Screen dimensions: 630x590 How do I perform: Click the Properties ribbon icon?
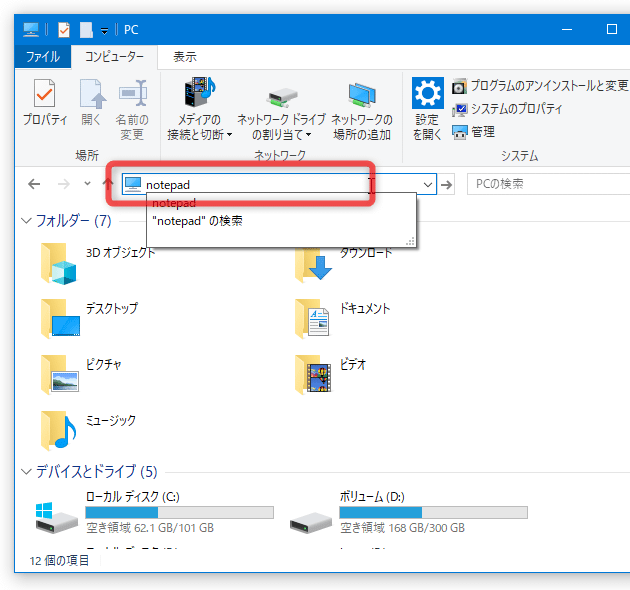coord(44,93)
